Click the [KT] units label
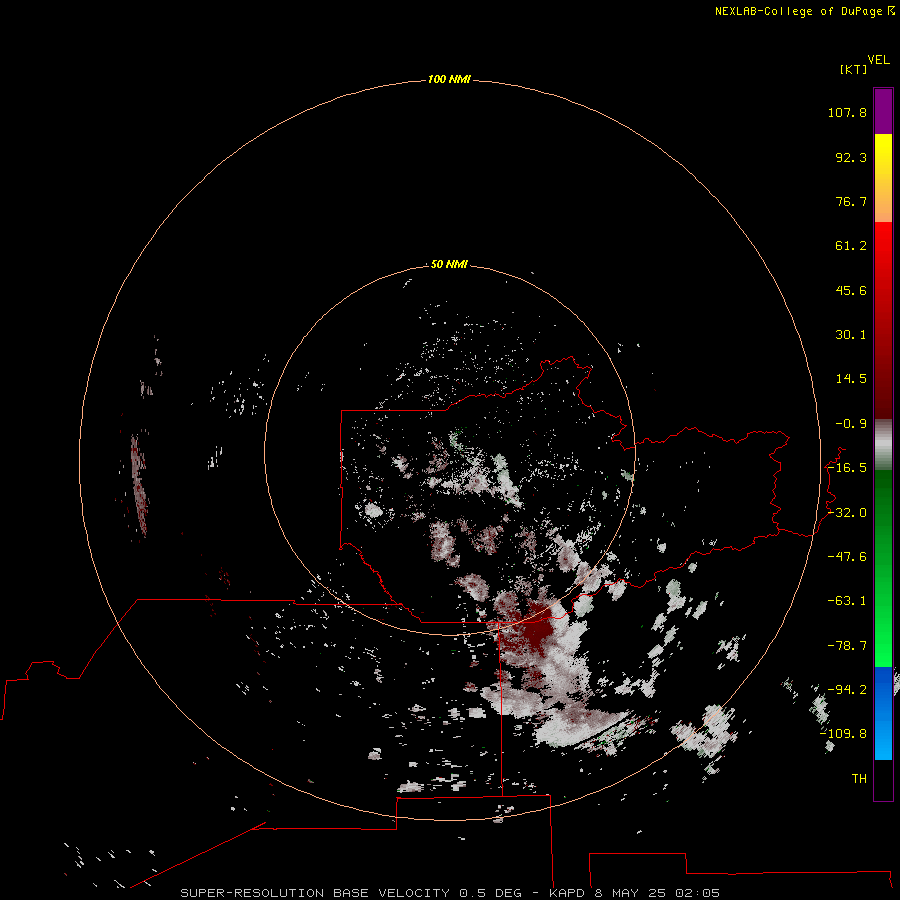The image size is (900, 900). 853,69
